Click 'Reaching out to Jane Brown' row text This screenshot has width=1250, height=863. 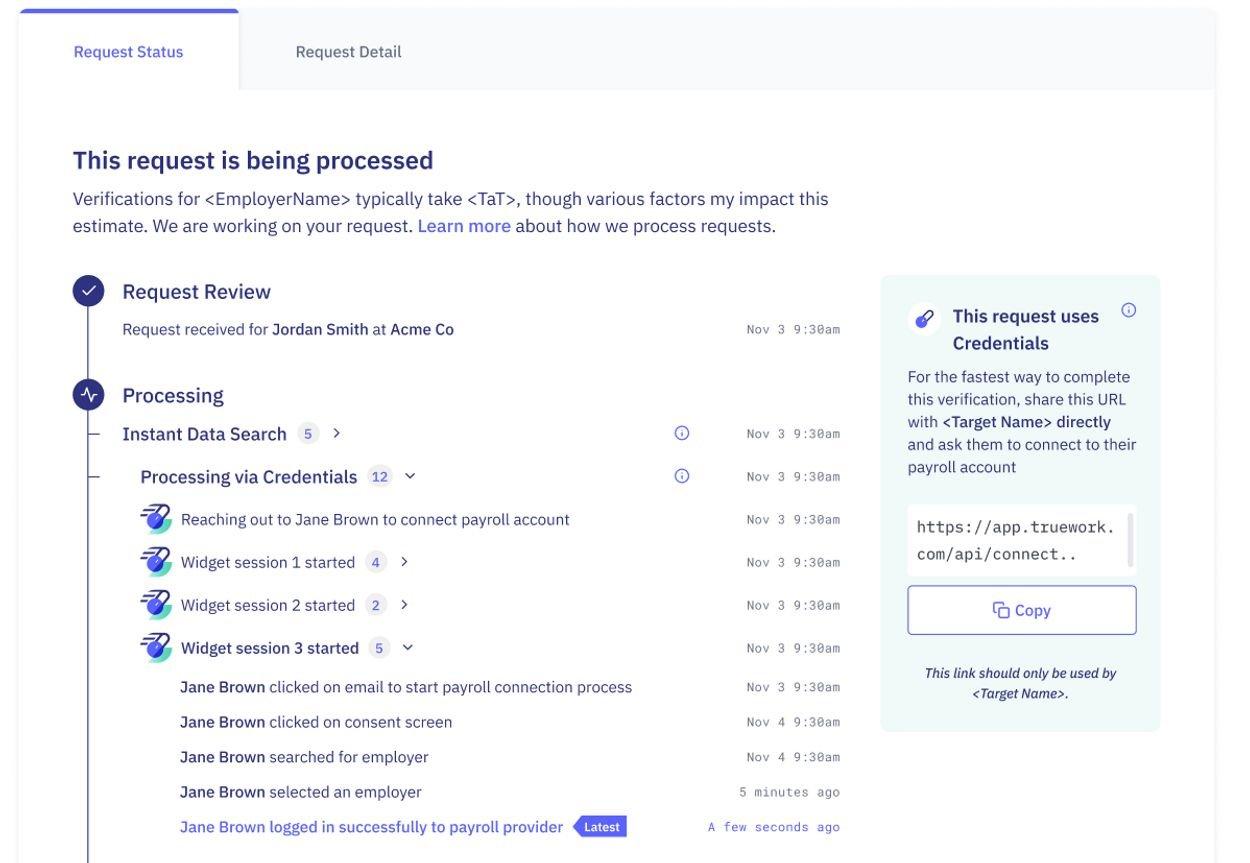375,520
